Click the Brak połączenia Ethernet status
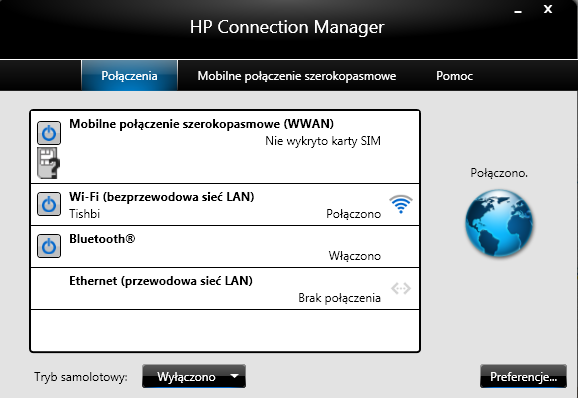 click(340, 298)
